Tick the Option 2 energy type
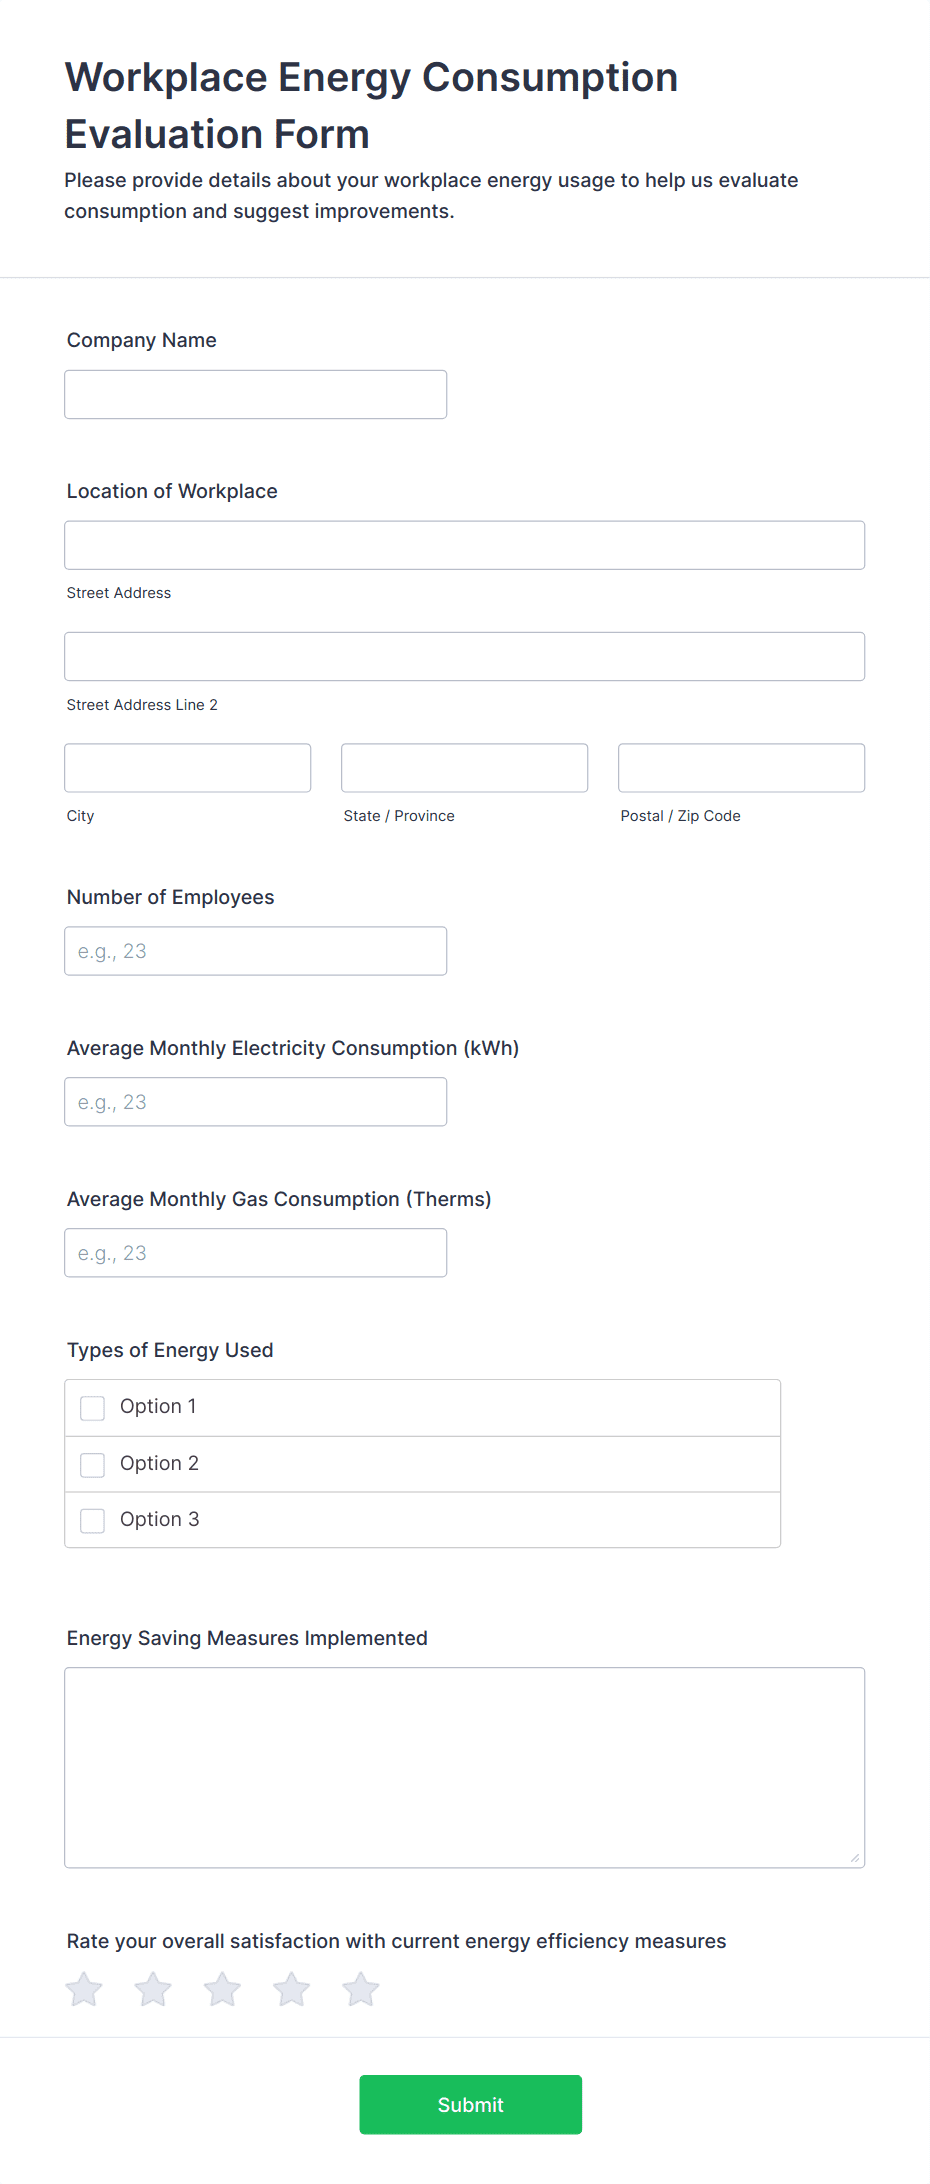 [92, 1465]
